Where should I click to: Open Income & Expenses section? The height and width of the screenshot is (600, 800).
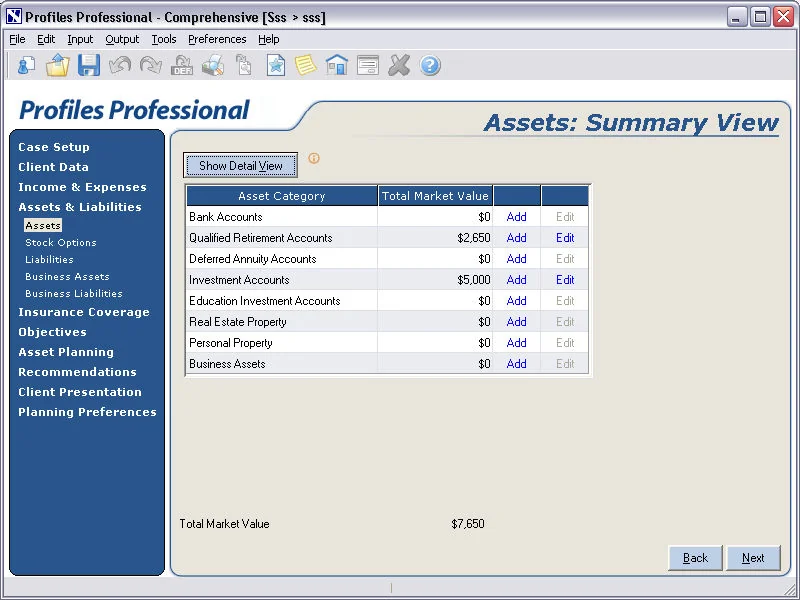[83, 187]
